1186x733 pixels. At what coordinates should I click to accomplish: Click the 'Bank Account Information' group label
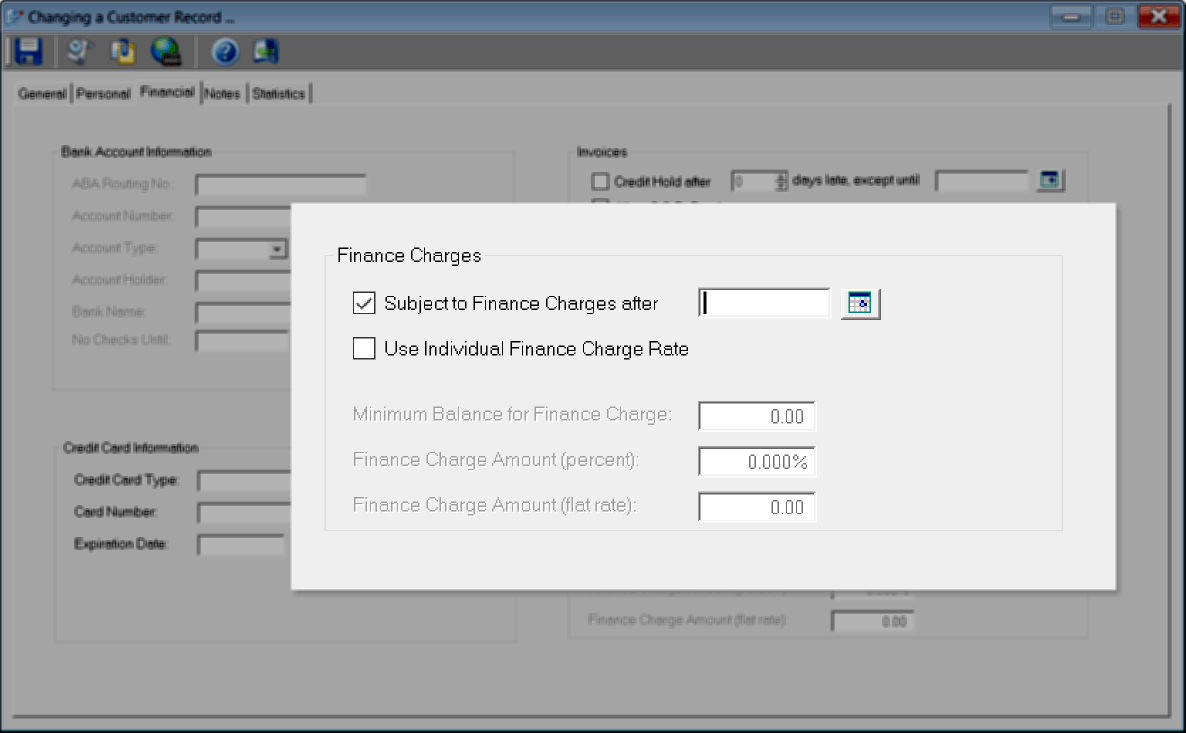pyautogui.click(x=136, y=152)
